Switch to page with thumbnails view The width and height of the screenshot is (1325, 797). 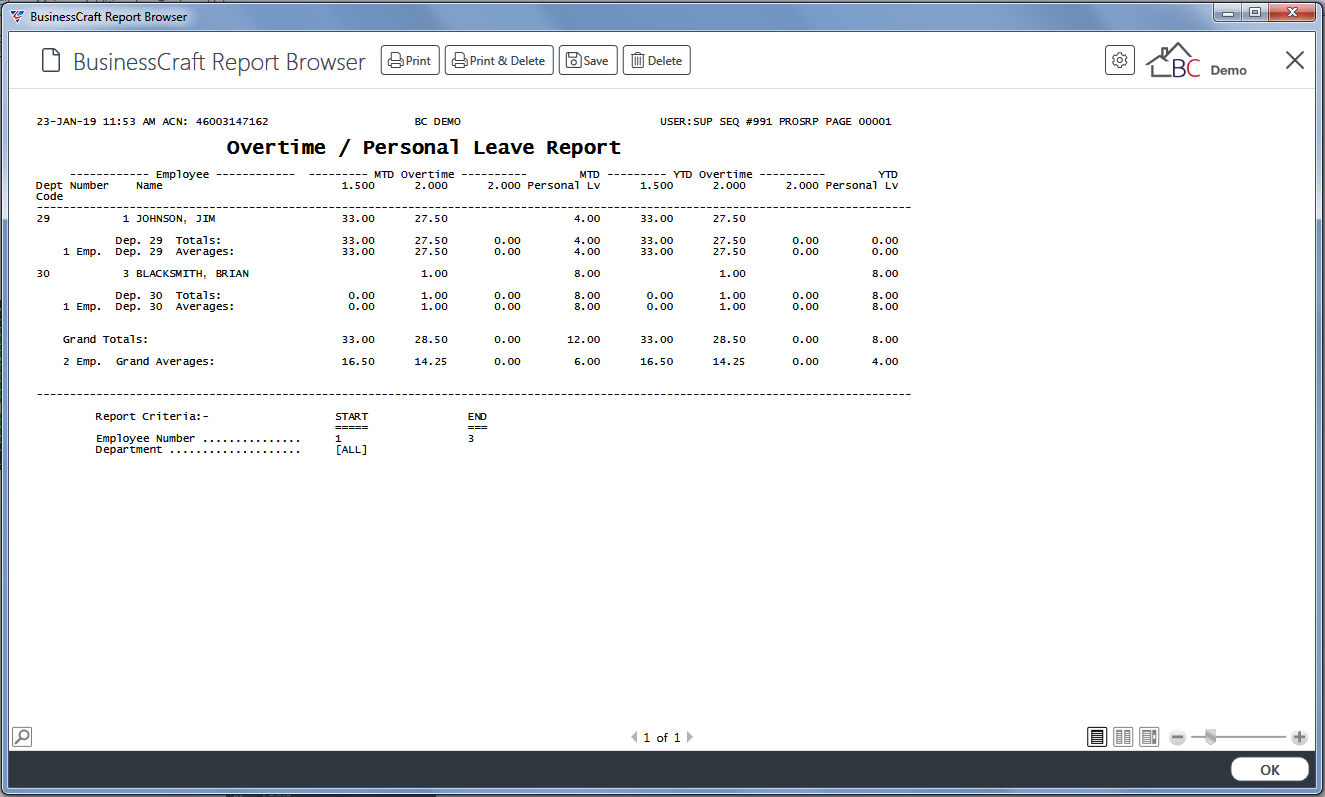pyautogui.click(x=1149, y=737)
